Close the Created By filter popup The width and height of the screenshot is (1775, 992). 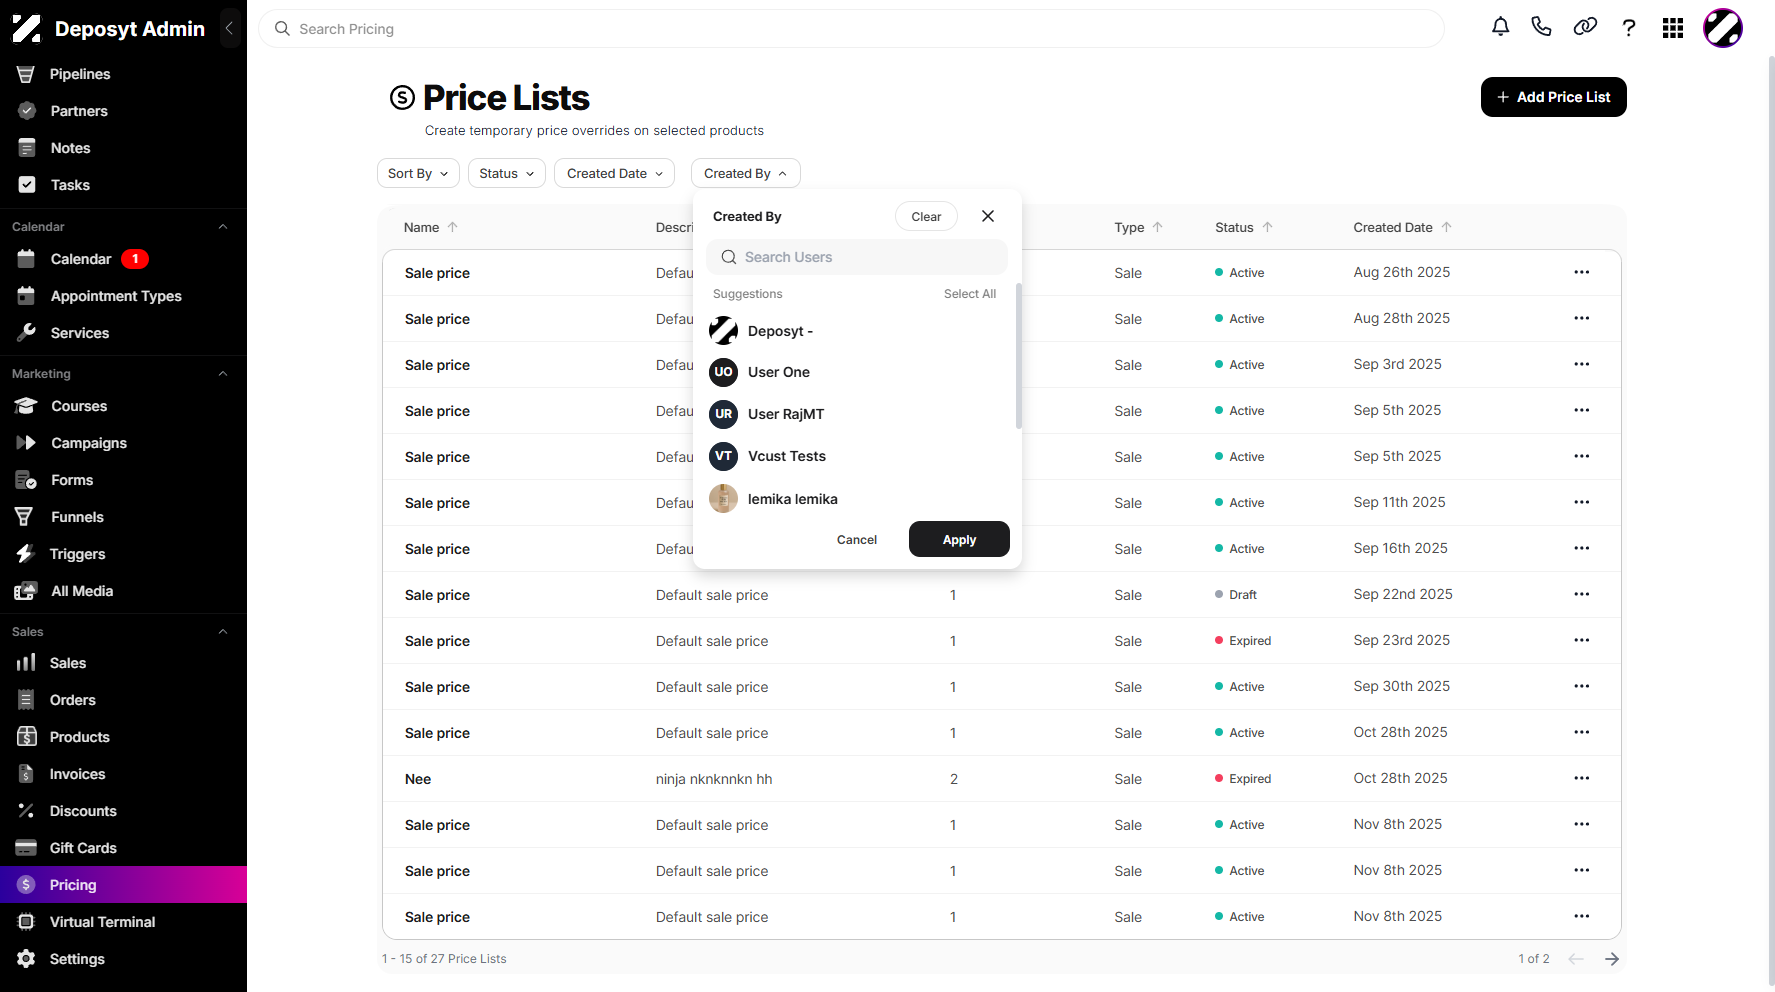click(988, 216)
